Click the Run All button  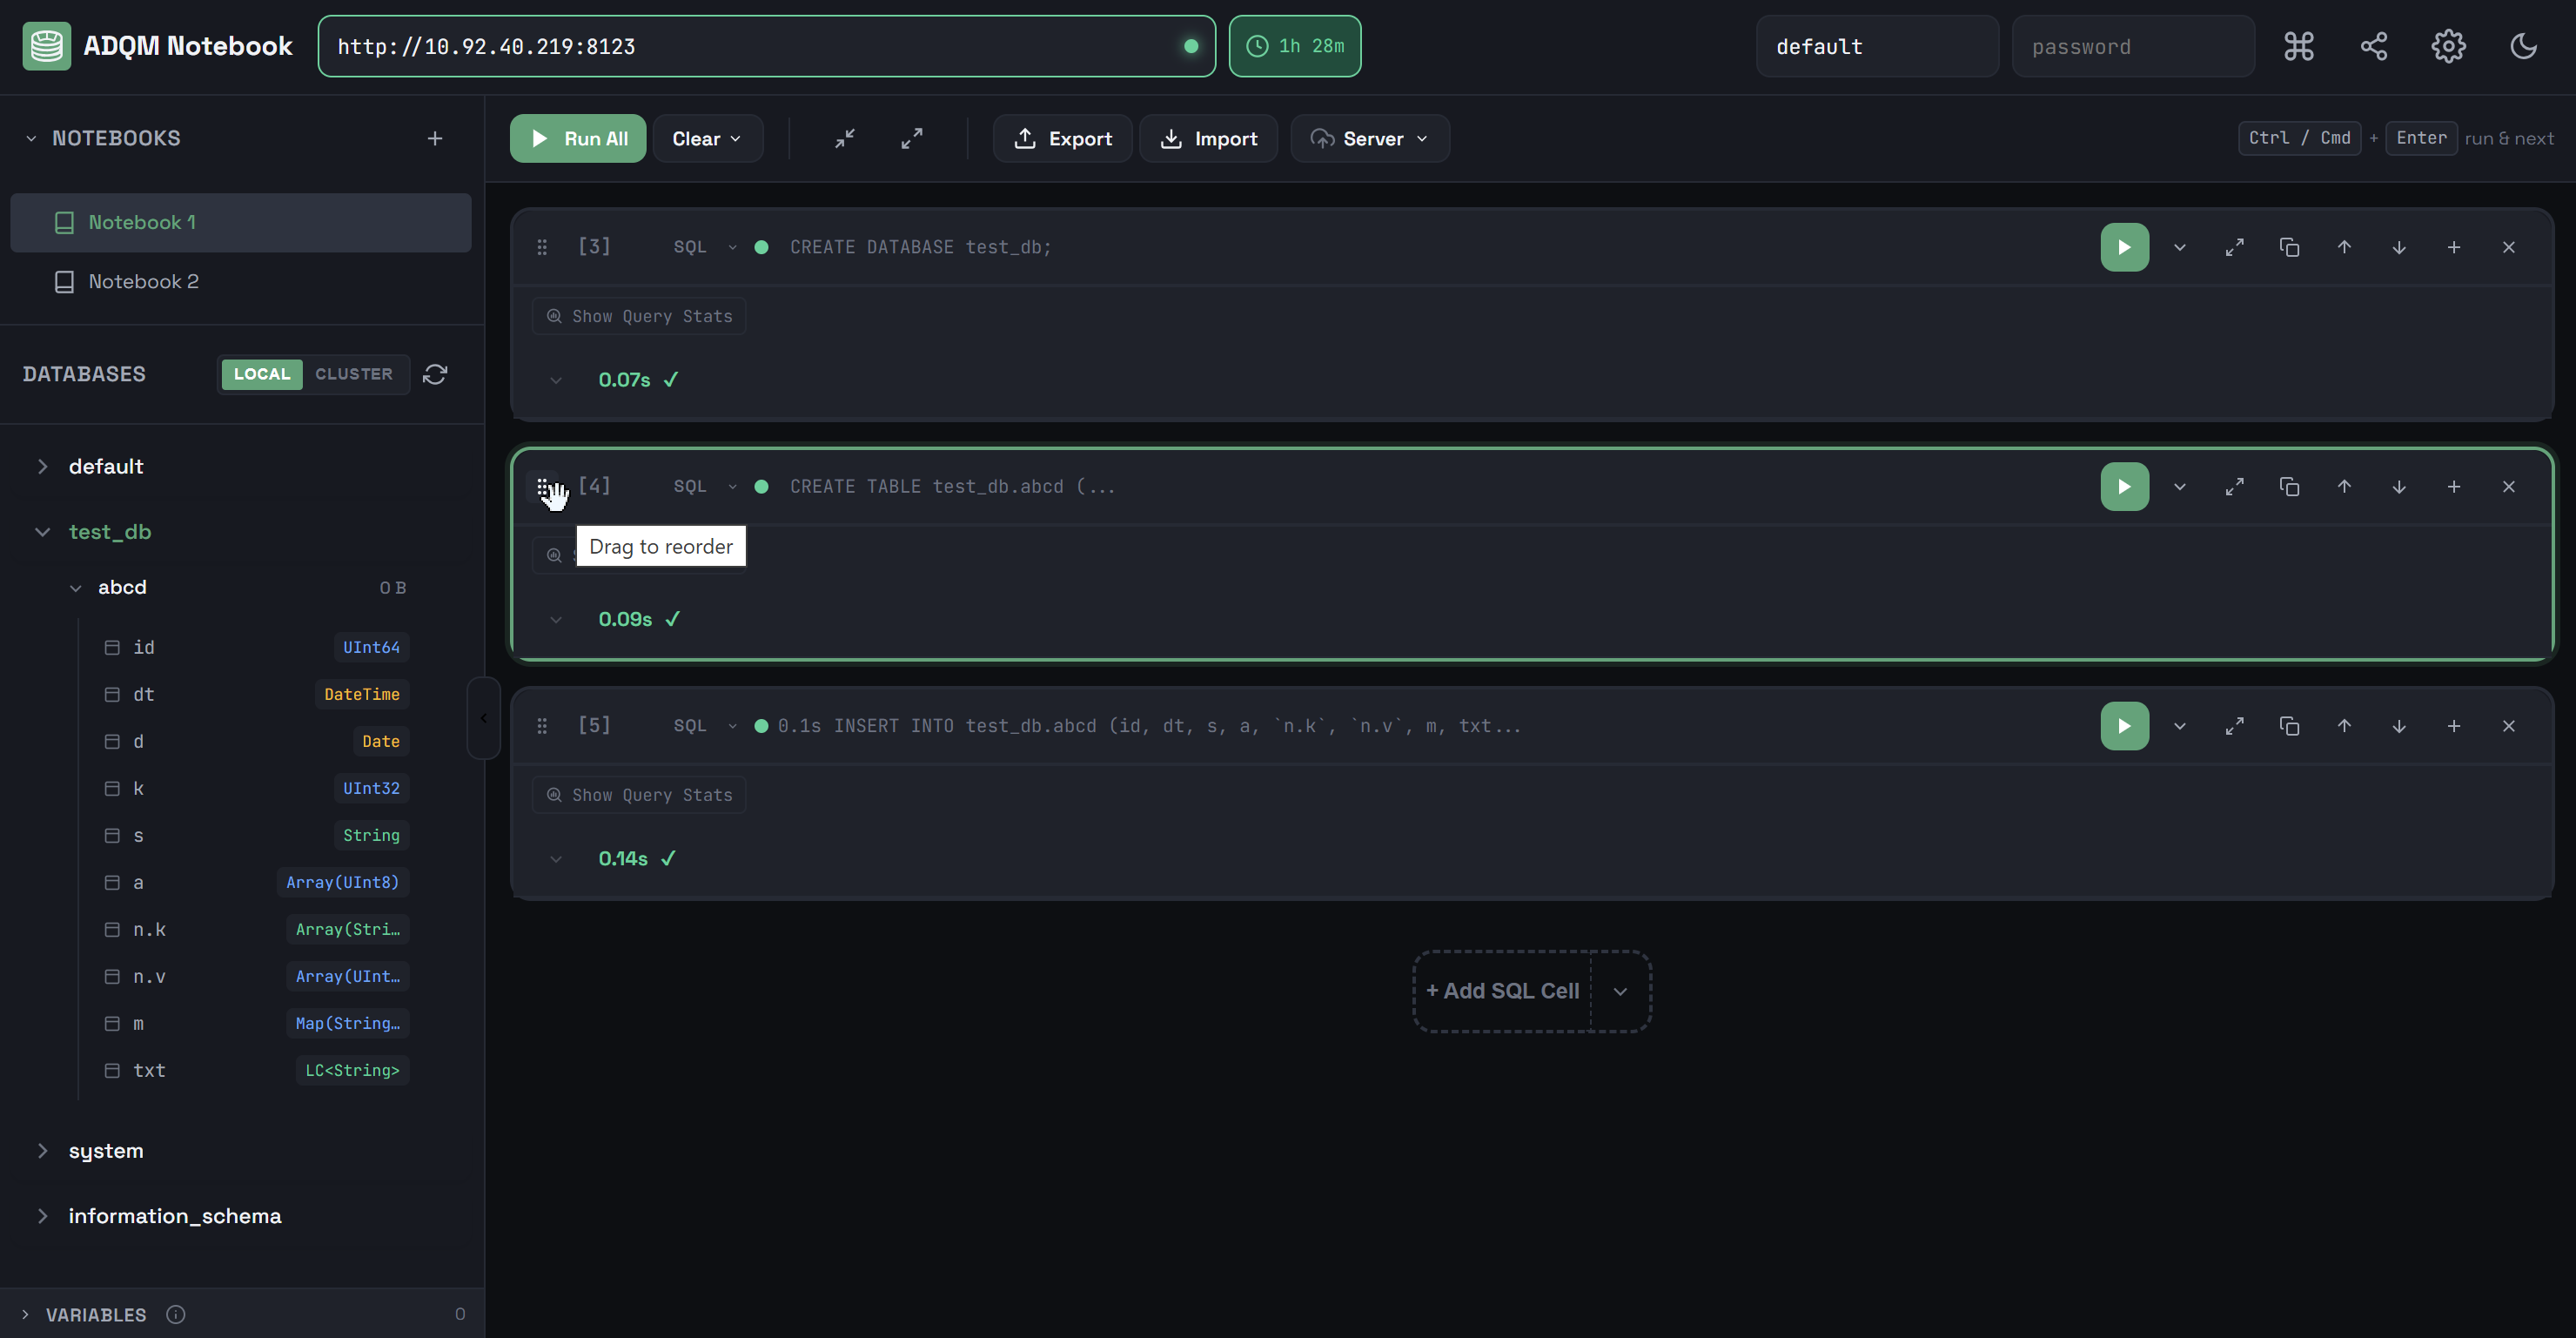pyautogui.click(x=578, y=139)
